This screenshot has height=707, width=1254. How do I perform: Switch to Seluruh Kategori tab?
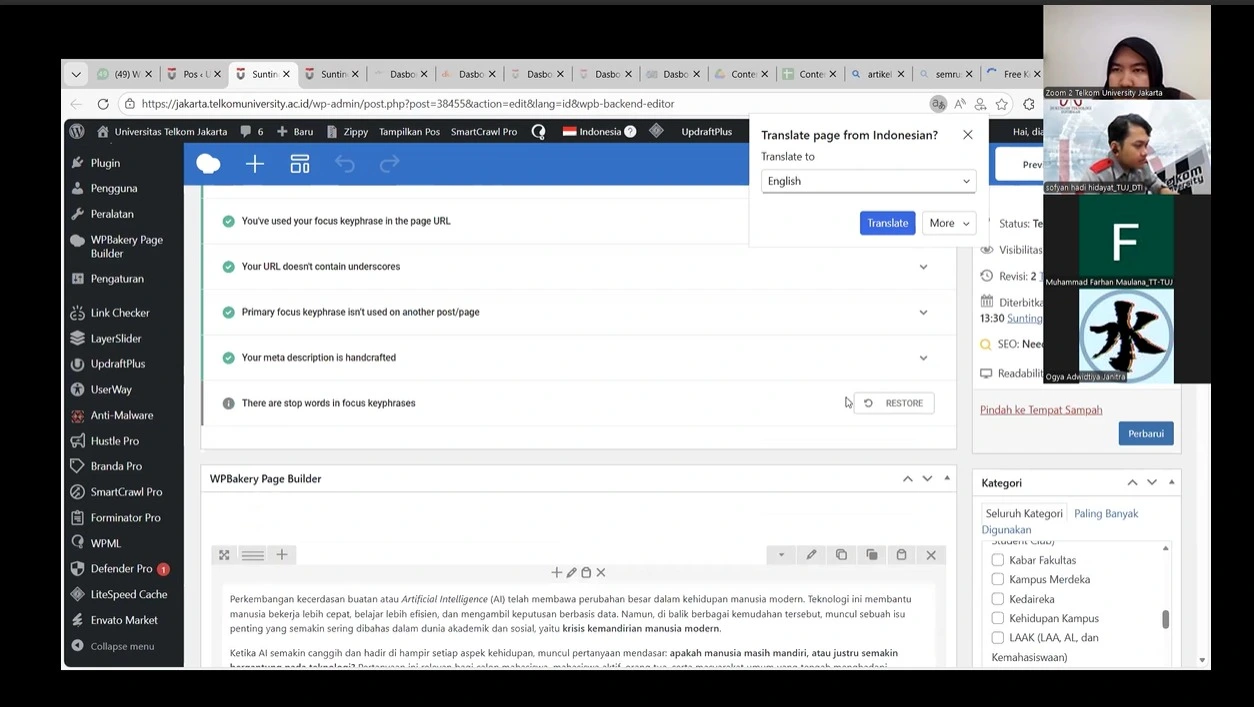pos(1024,513)
